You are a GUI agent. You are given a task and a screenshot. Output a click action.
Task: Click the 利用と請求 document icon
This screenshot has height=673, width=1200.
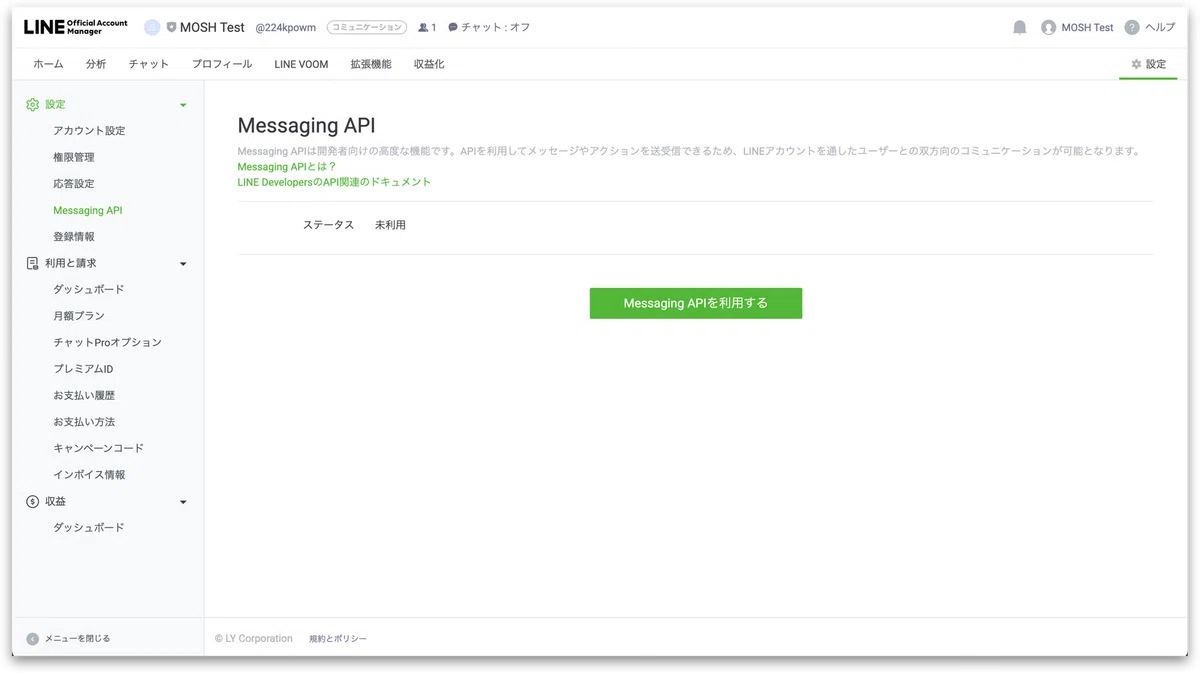pos(33,263)
